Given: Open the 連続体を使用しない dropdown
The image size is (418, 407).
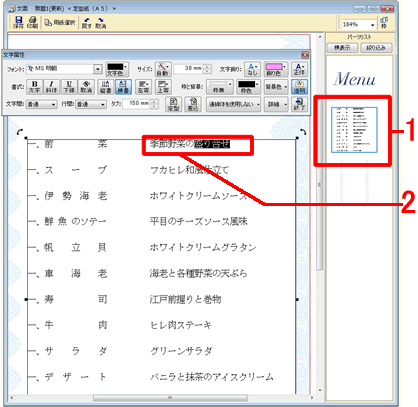Looking at the screenshot, I should [233, 104].
